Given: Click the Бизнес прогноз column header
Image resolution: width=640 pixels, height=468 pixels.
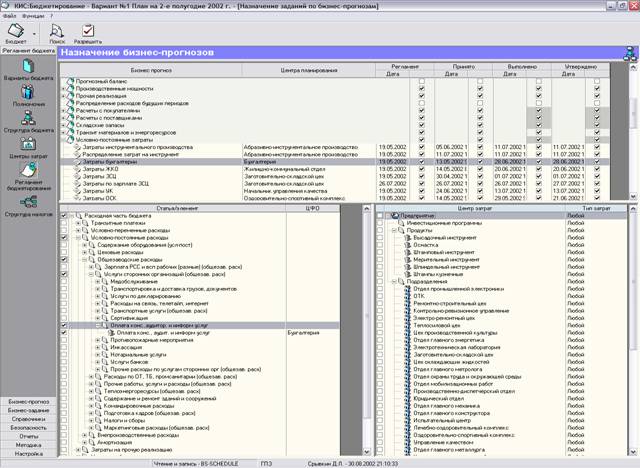Looking at the screenshot, I should pyautogui.click(x=151, y=70).
